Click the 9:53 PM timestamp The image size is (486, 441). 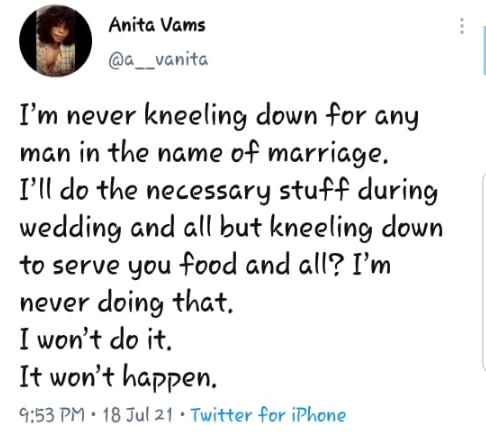(52, 415)
